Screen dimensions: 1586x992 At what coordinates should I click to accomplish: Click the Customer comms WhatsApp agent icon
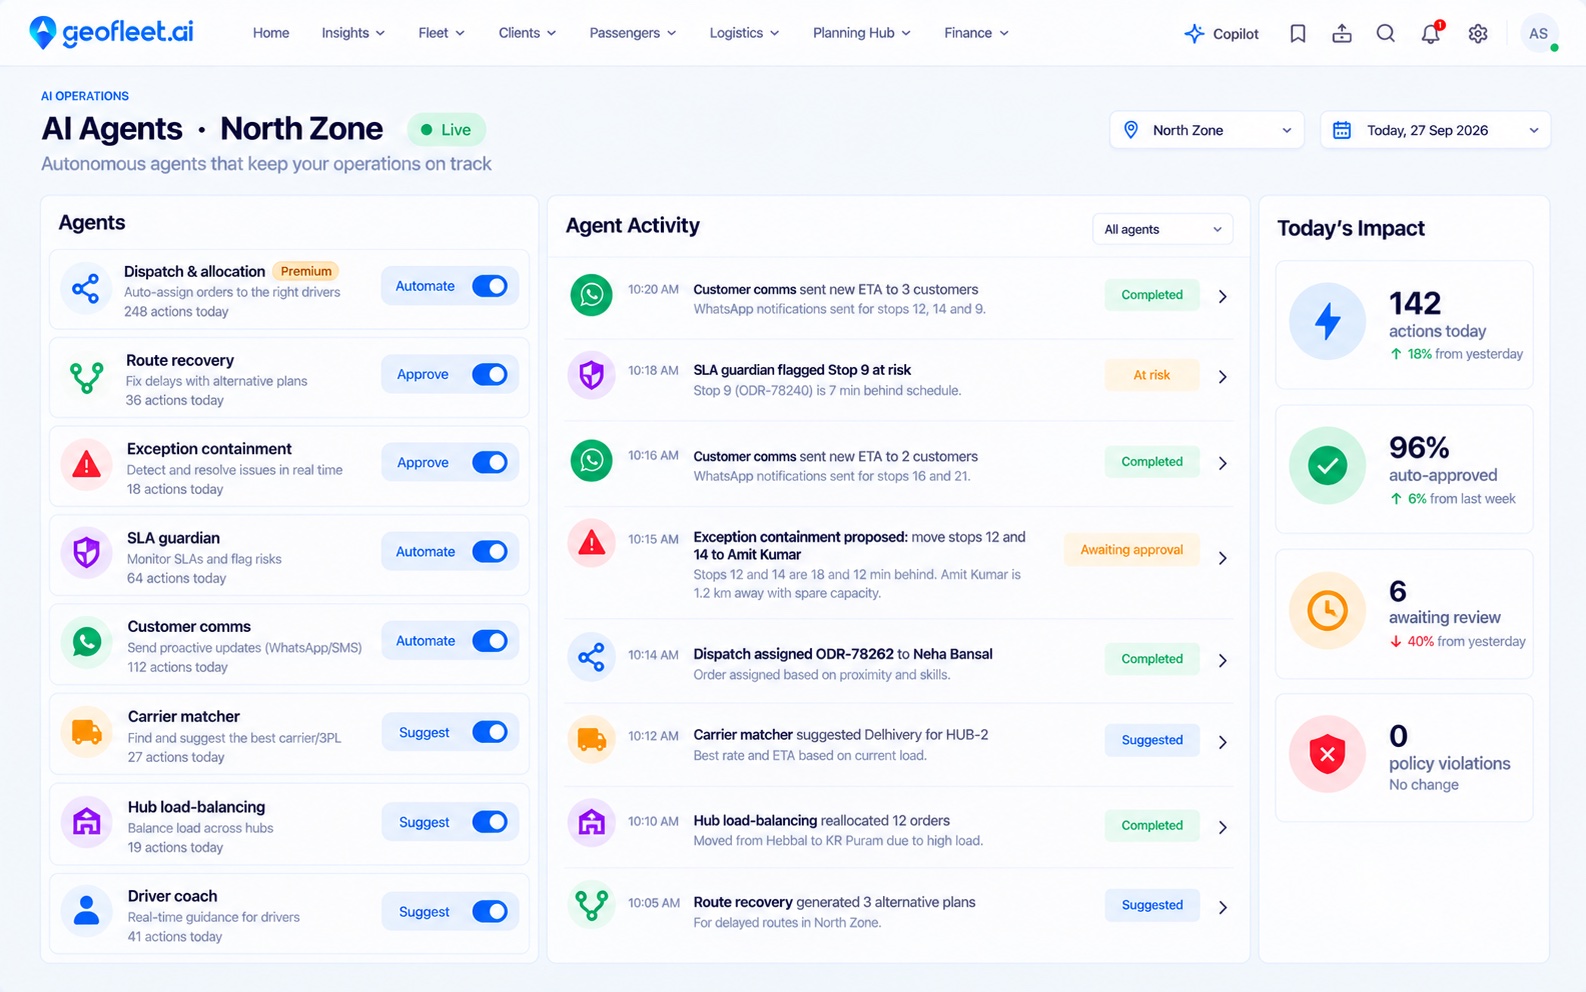point(86,642)
